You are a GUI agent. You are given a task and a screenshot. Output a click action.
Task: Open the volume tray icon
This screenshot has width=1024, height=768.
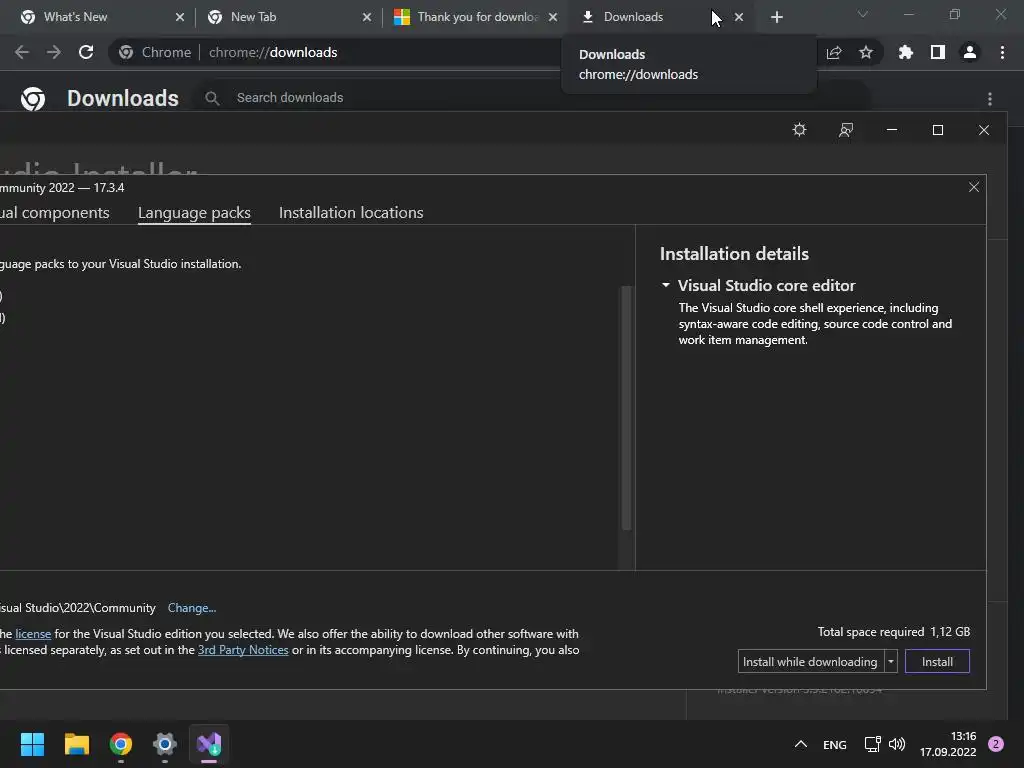tap(897, 744)
